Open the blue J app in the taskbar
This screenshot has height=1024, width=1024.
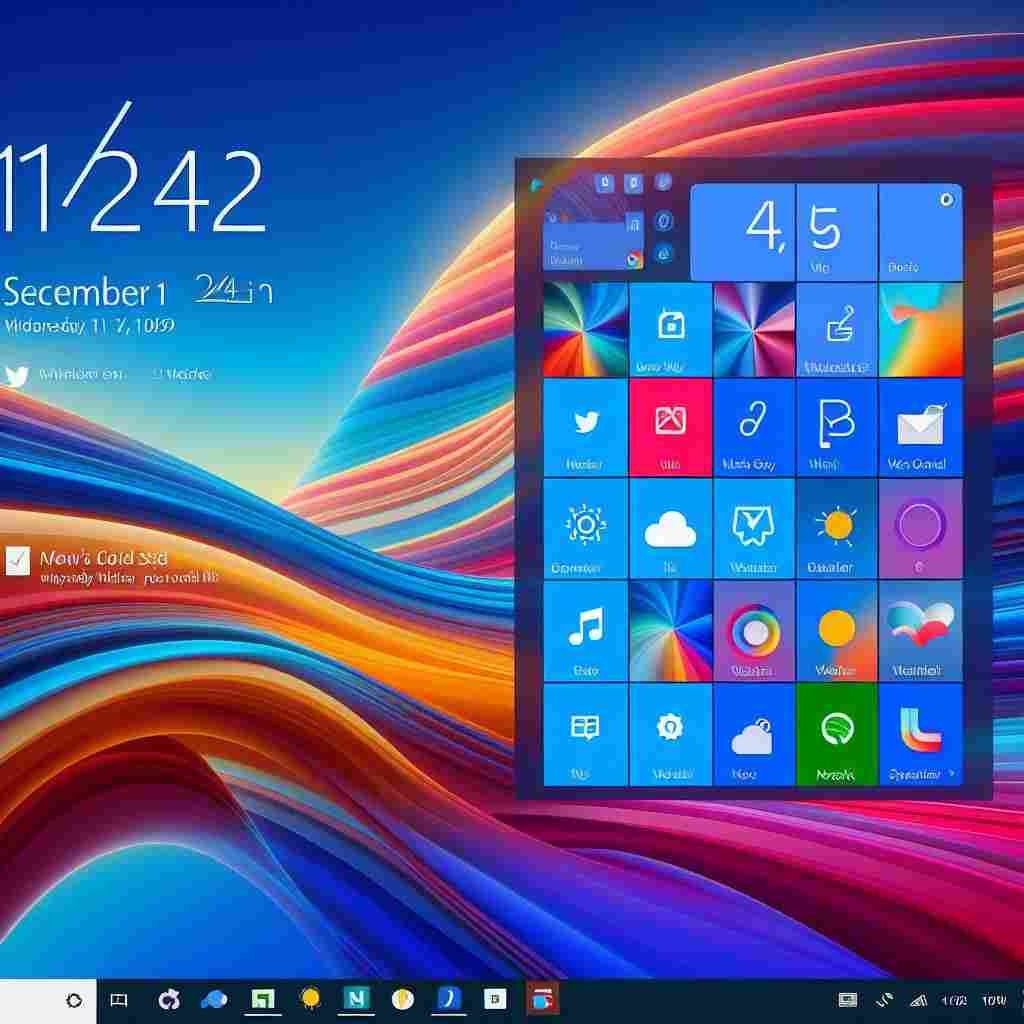pos(449,999)
